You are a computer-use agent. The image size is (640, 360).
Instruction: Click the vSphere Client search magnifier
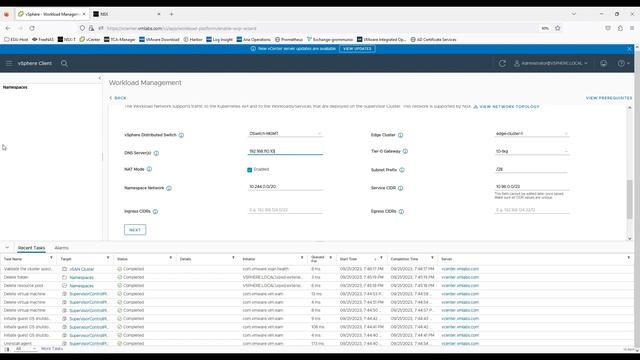(x=64, y=63)
